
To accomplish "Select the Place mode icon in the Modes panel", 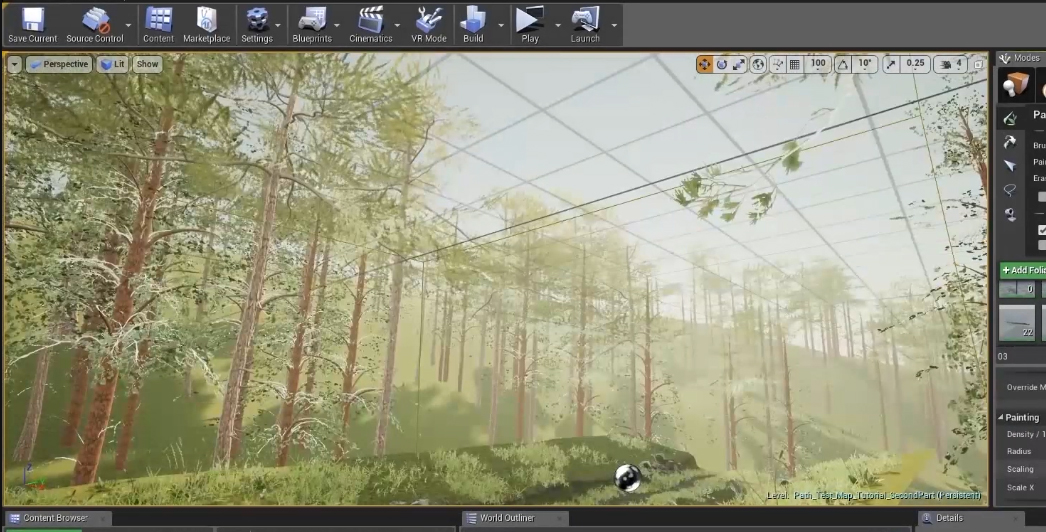I will [x=1017, y=87].
